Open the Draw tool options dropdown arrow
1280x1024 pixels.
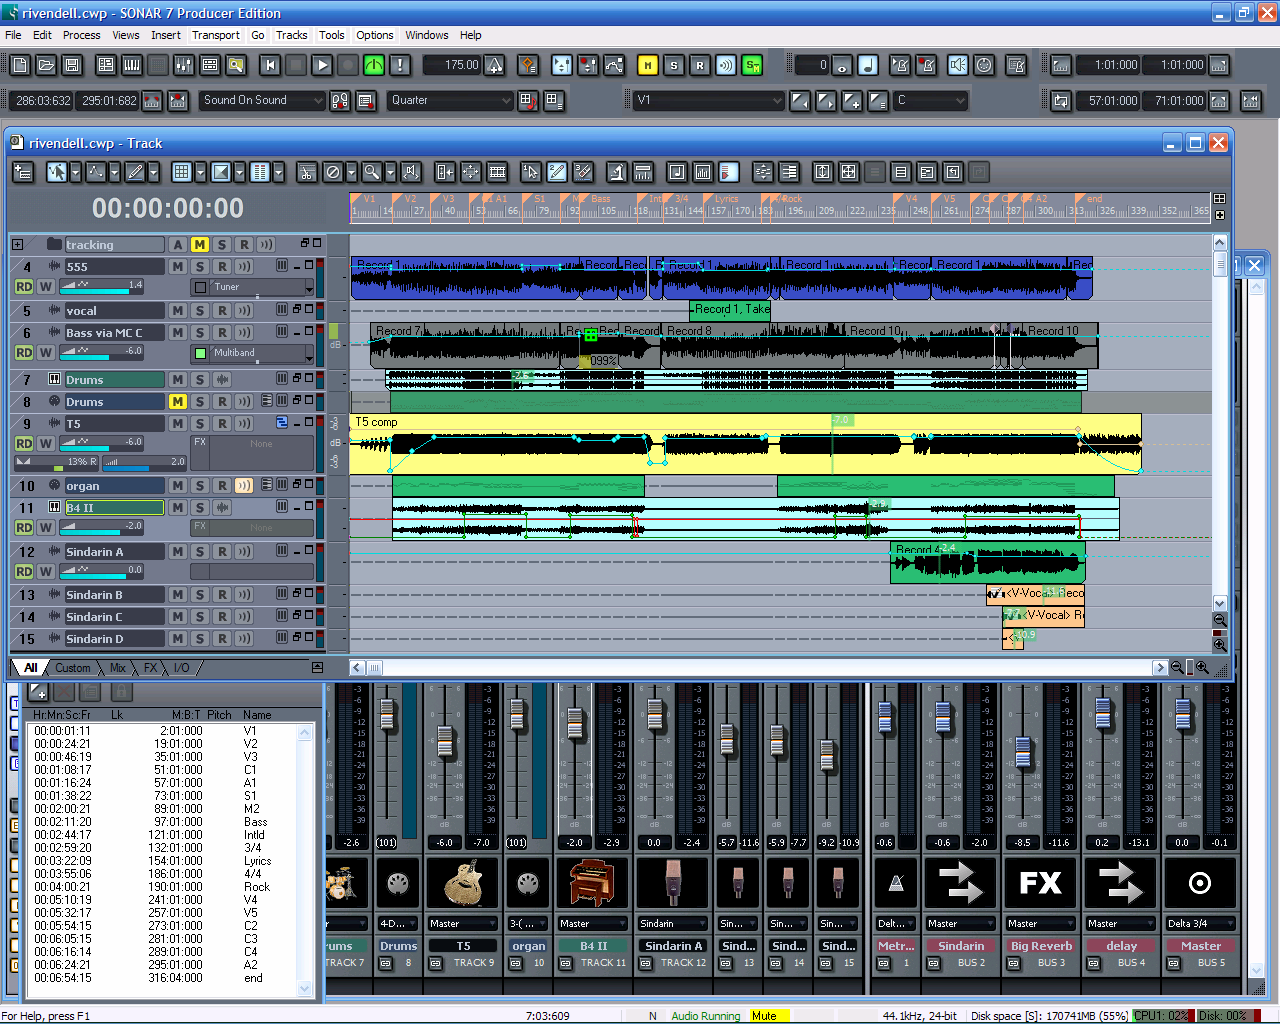coord(154,172)
